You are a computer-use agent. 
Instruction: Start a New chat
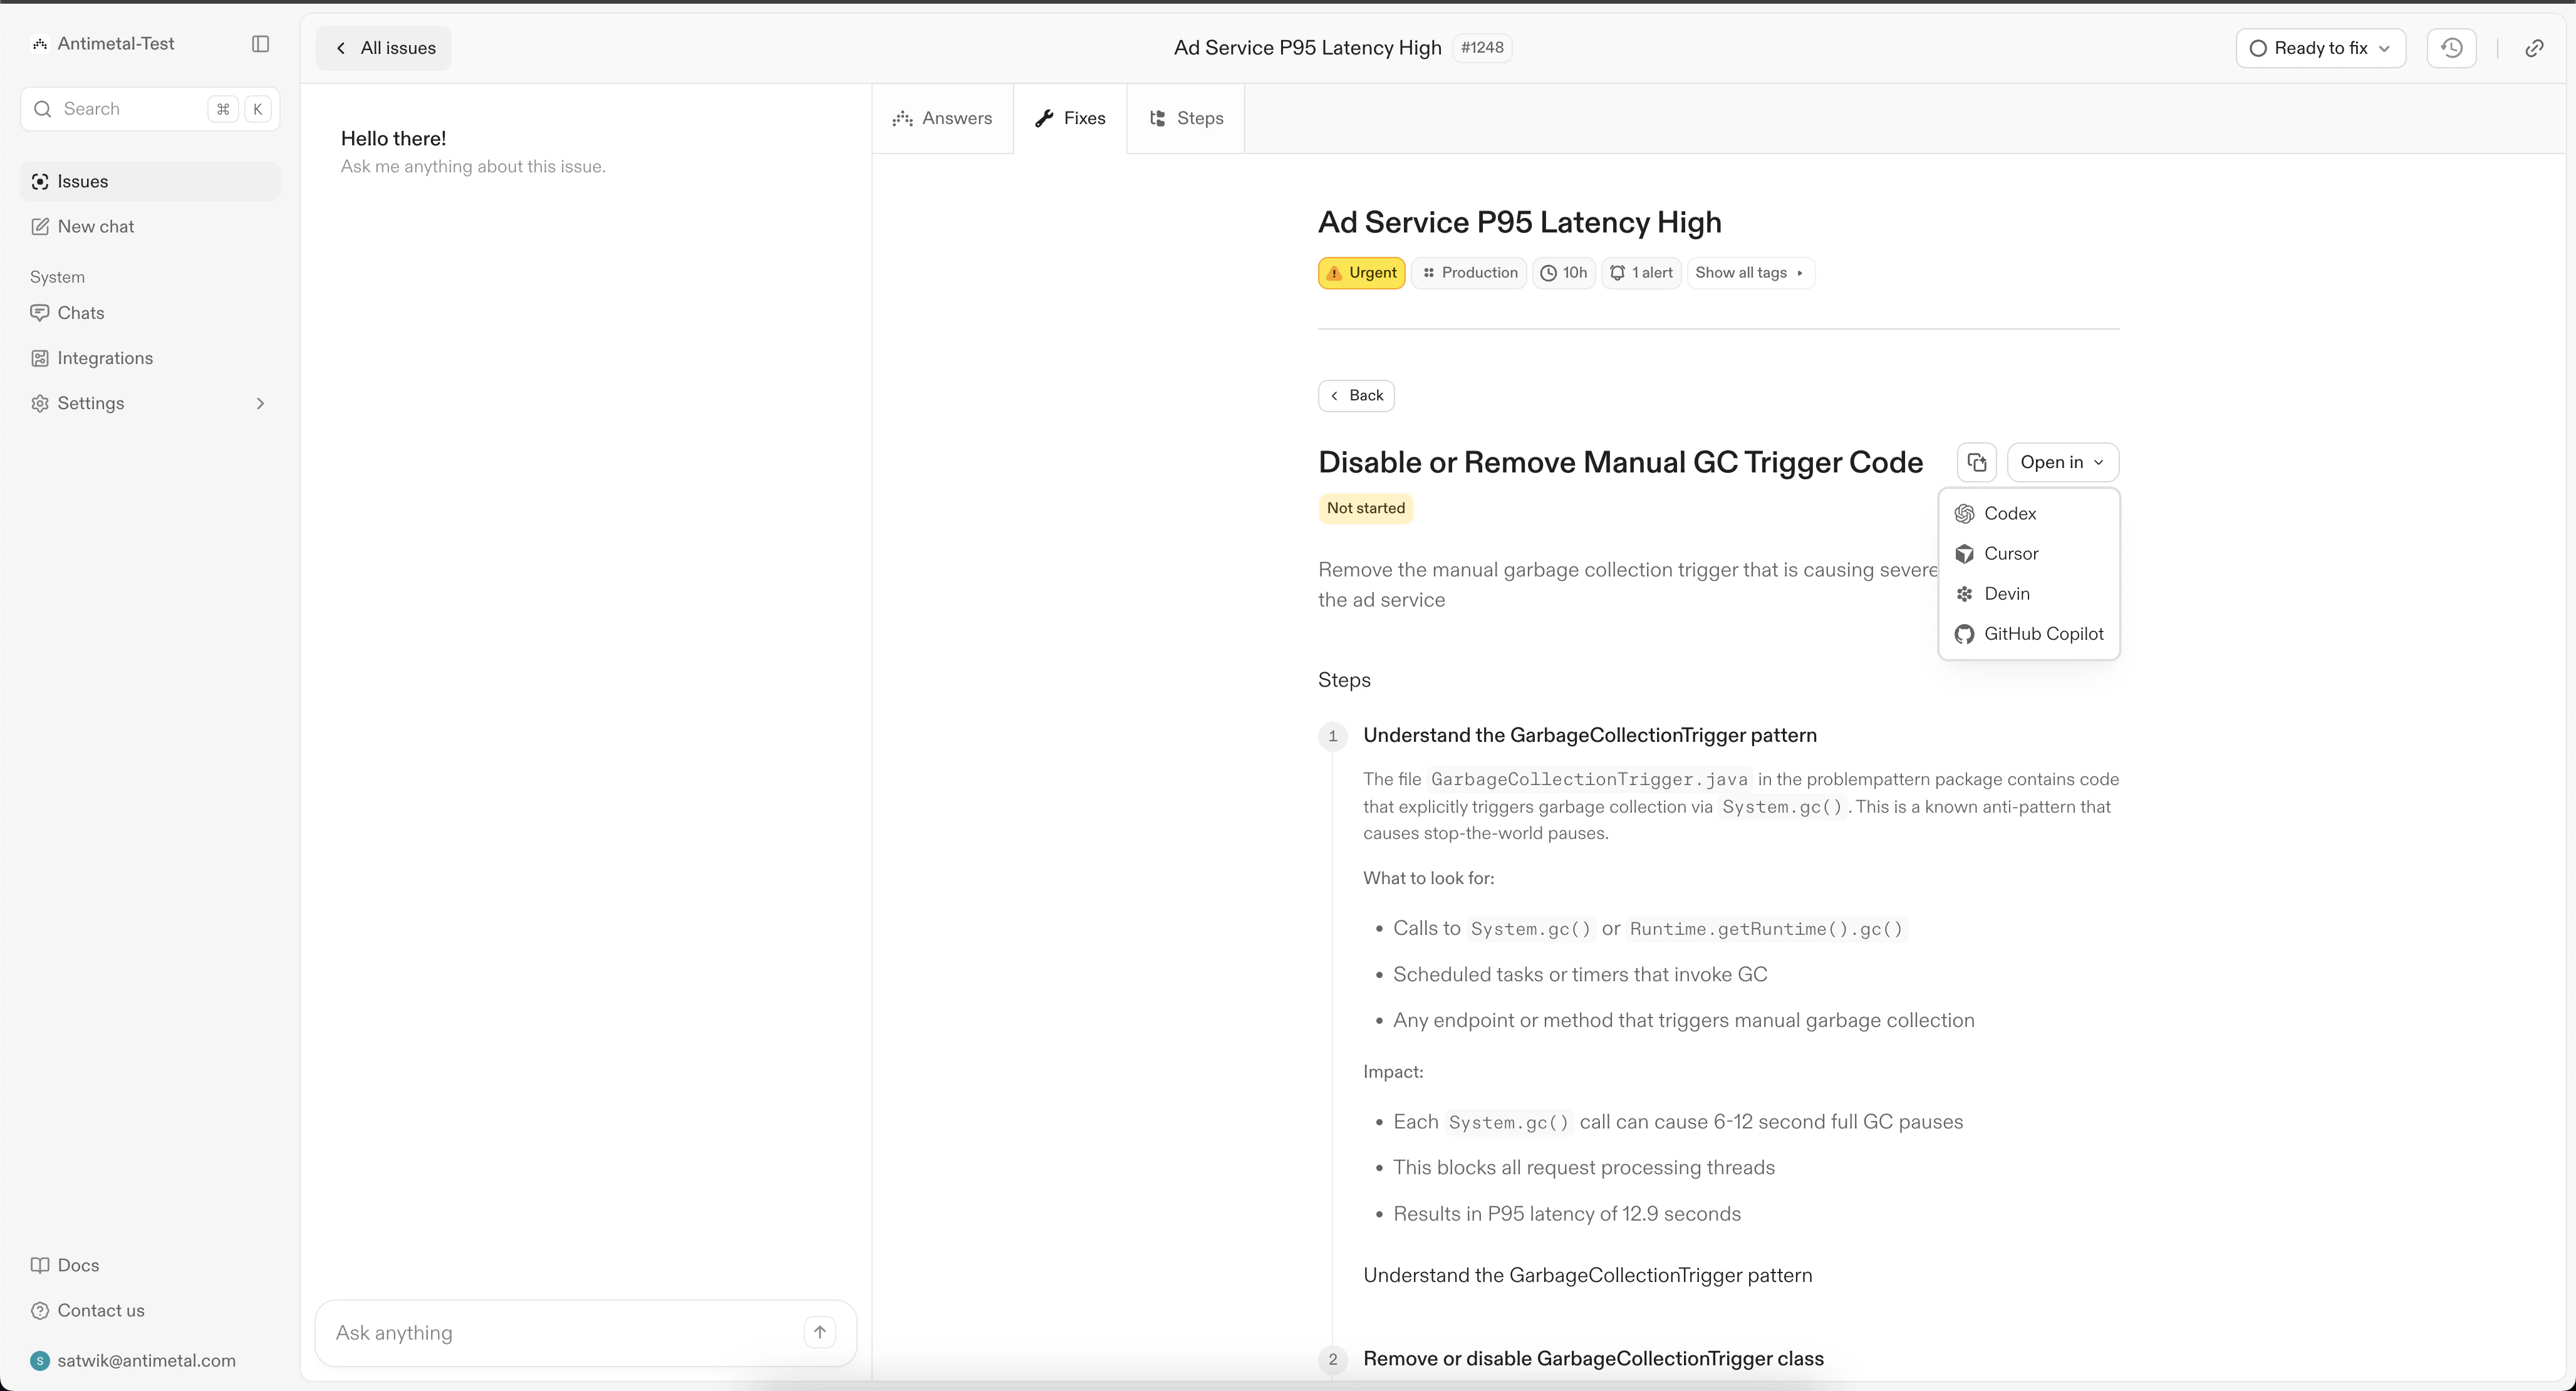pyautogui.click(x=95, y=227)
